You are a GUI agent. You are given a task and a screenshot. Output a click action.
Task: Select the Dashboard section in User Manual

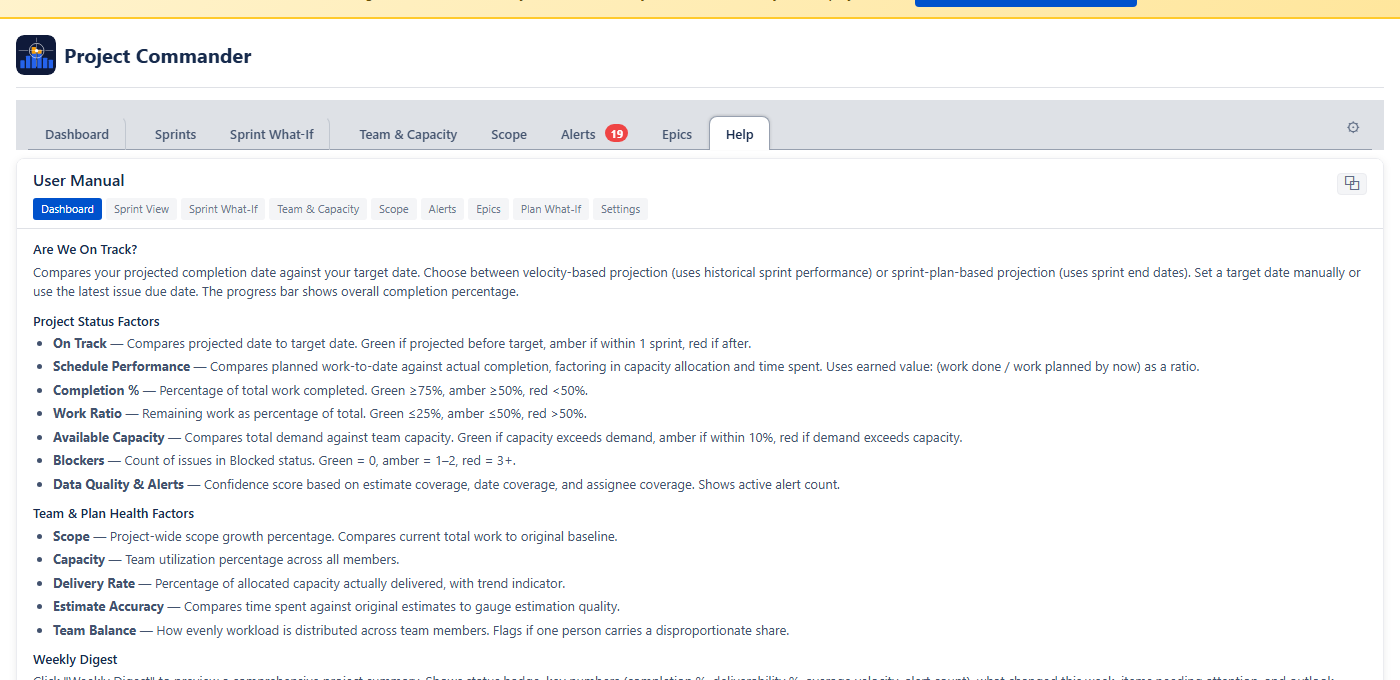pos(67,209)
